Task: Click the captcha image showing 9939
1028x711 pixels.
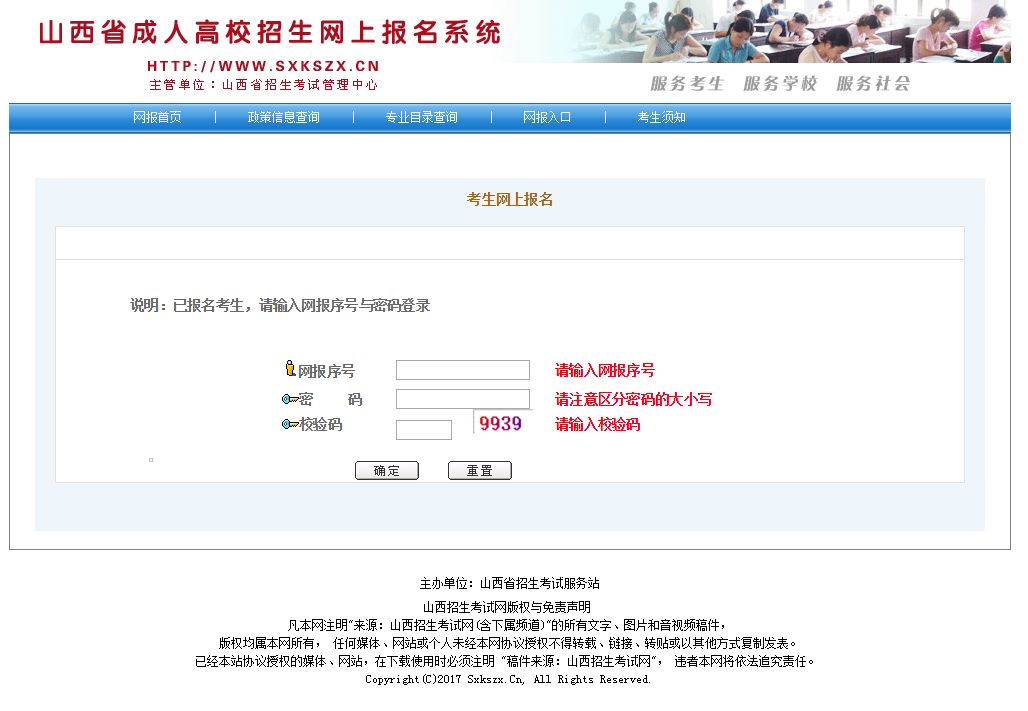Action: tap(498, 425)
